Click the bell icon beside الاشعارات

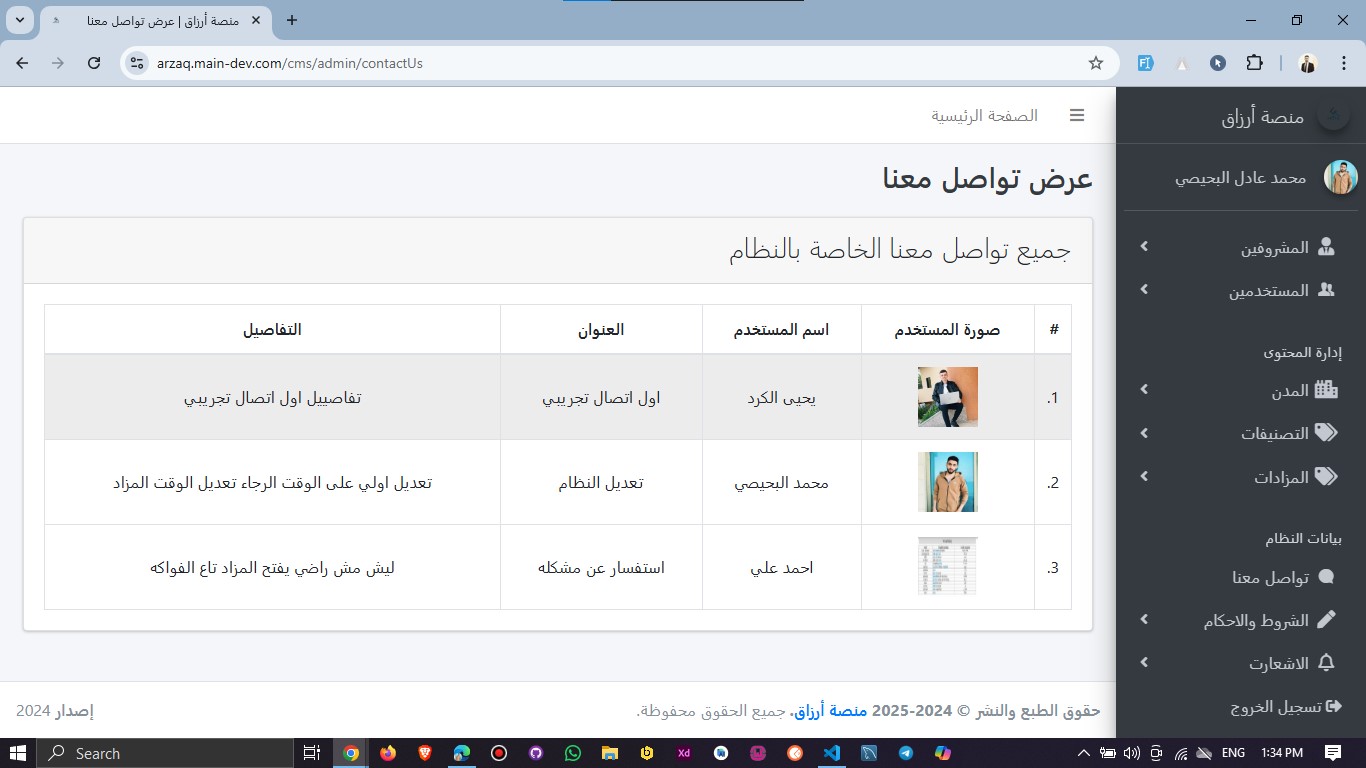click(1326, 663)
